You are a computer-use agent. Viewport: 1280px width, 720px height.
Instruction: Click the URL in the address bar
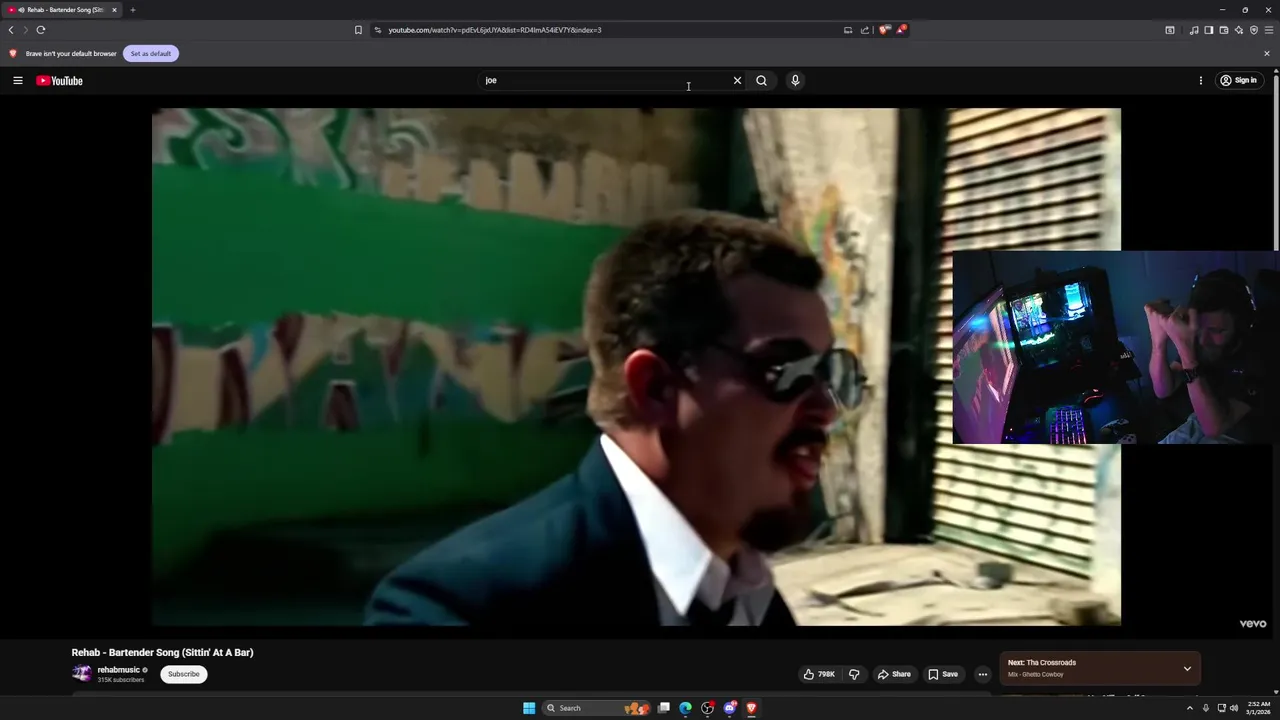tap(495, 30)
